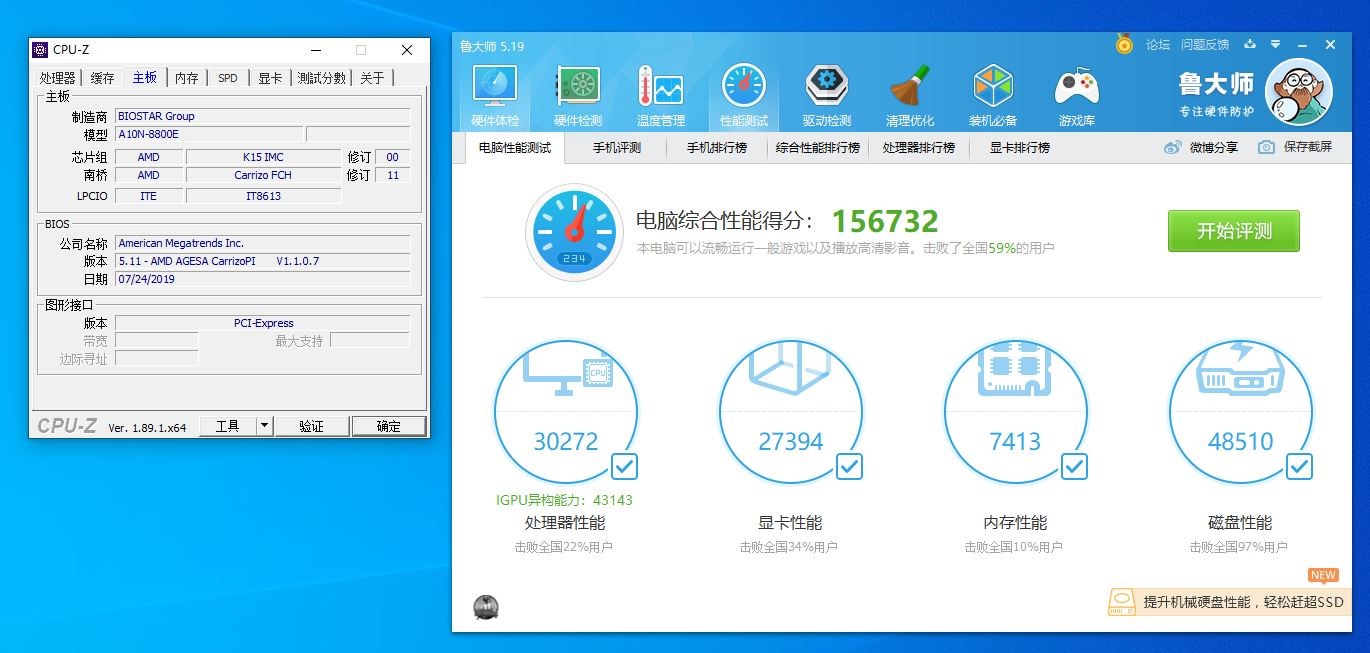This screenshot has height=653, width=1370.
Task: Click the Carrizo FCH southbridge field
Action: pos(263,175)
